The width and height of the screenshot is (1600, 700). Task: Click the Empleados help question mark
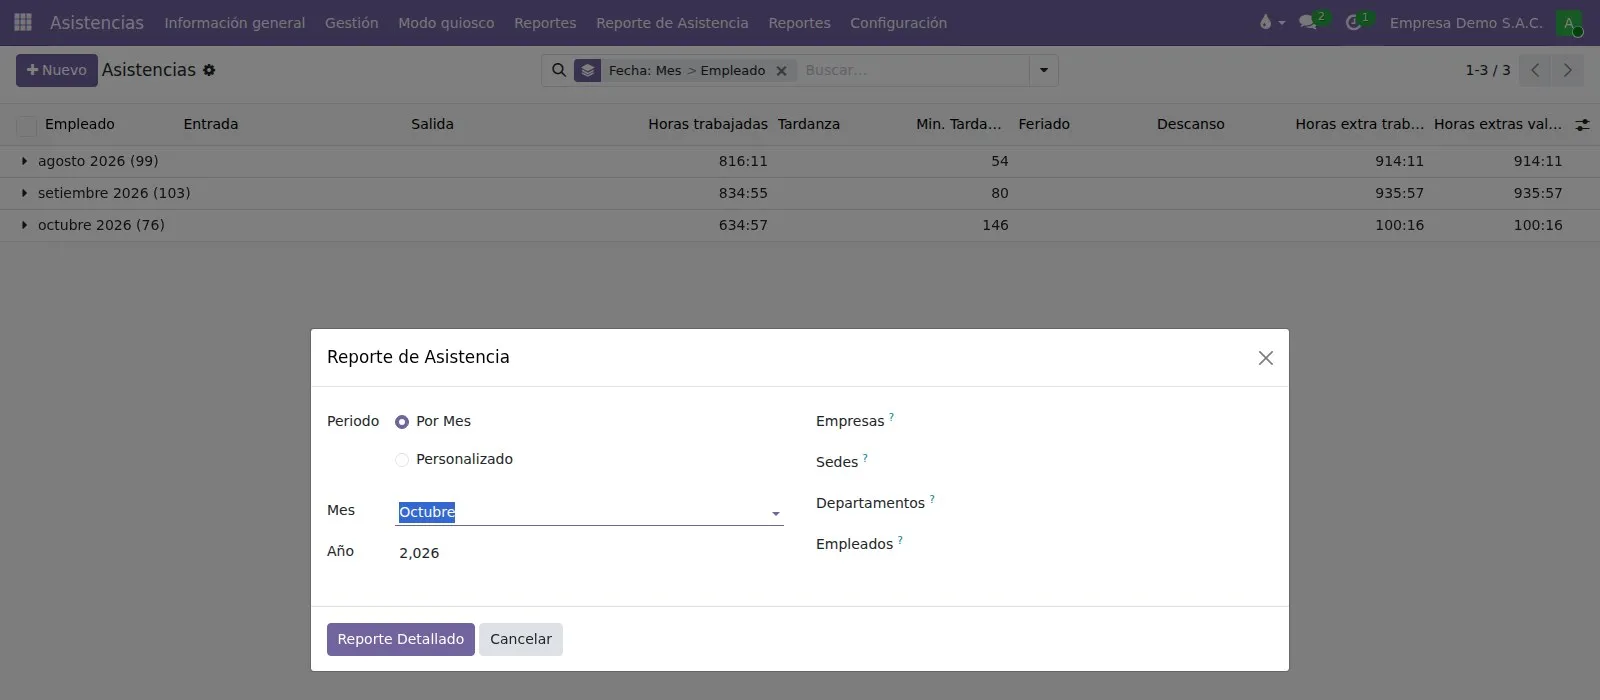900,540
